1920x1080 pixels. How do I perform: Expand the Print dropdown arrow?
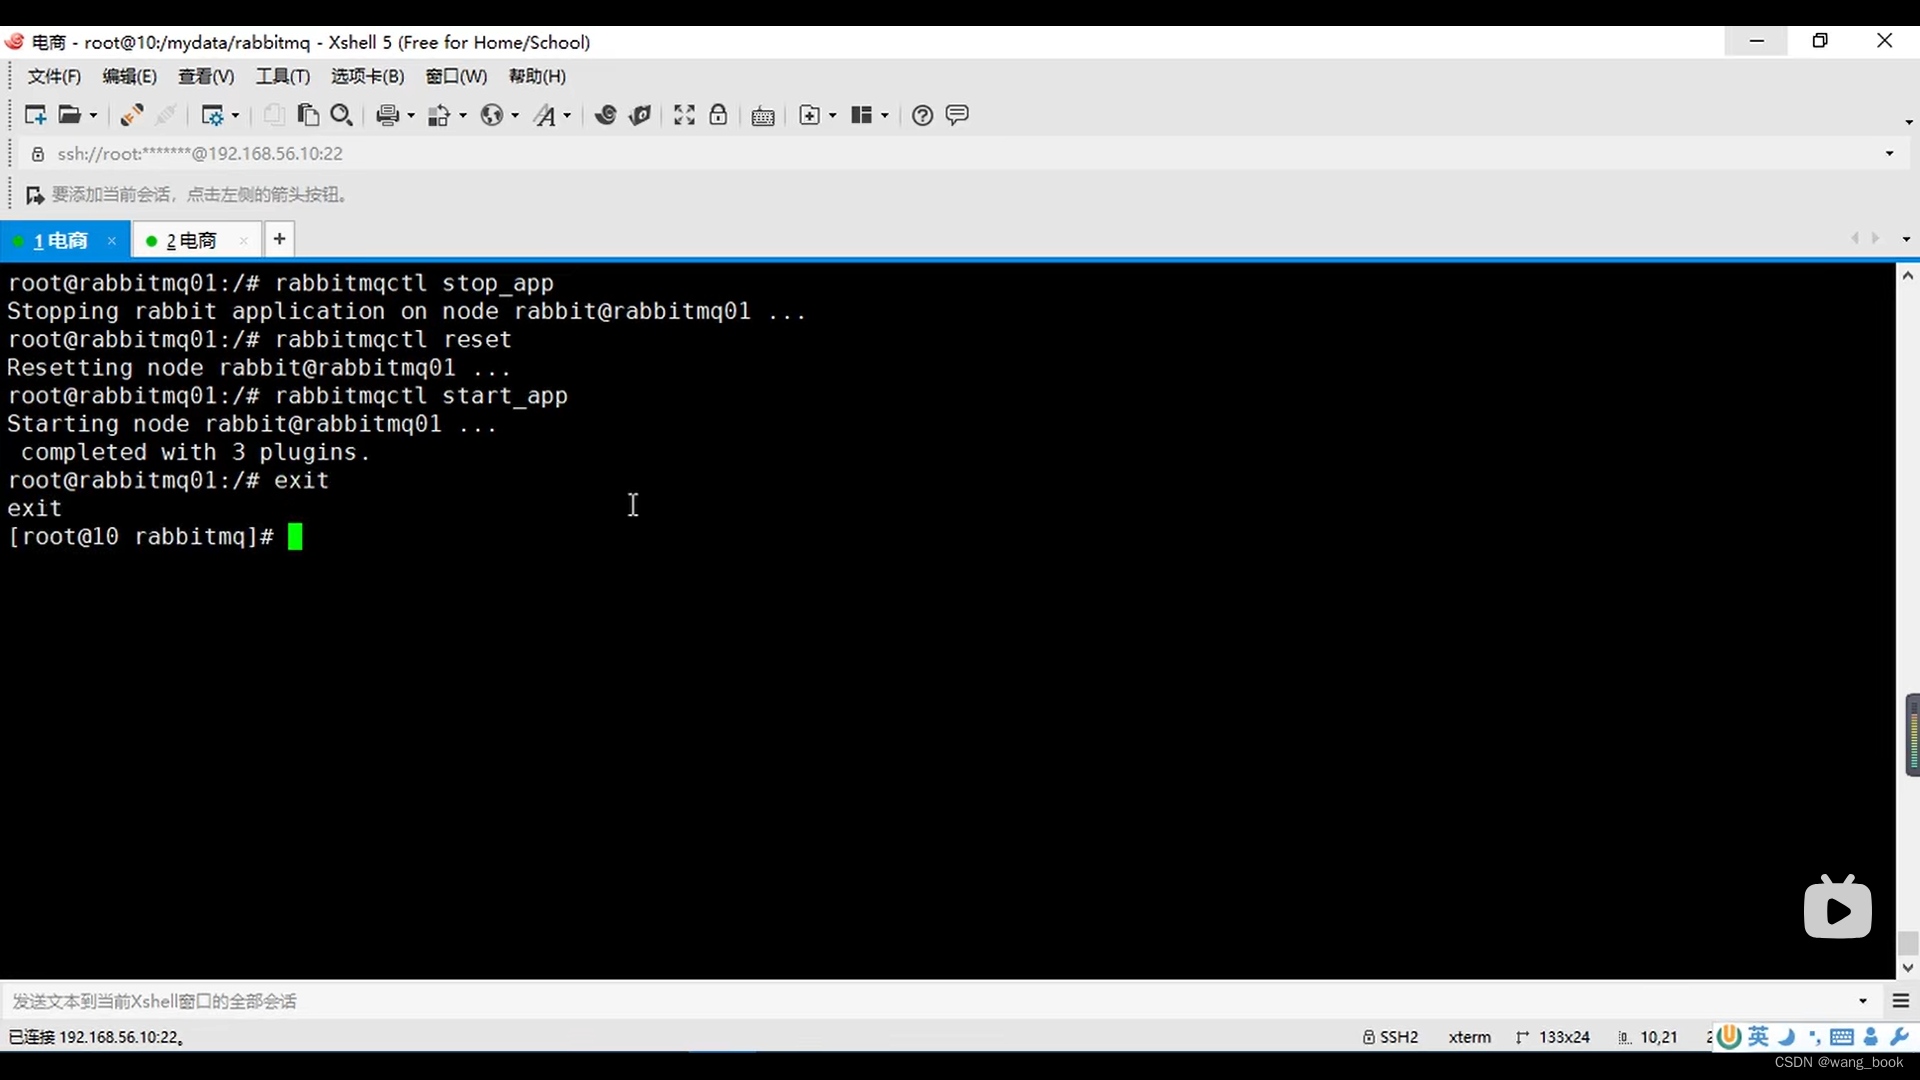tap(411, 116)
